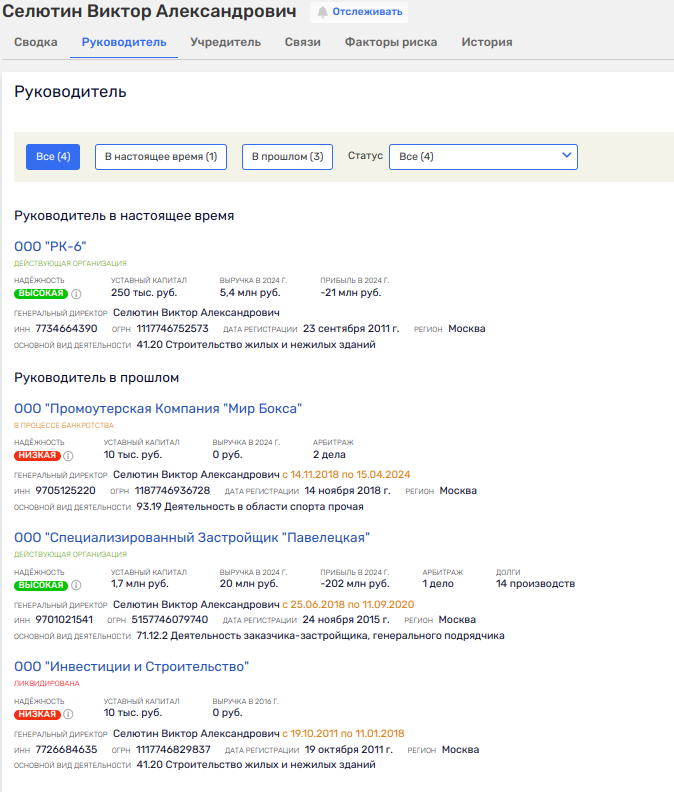Click INN value 7726684635

(66, 750)
